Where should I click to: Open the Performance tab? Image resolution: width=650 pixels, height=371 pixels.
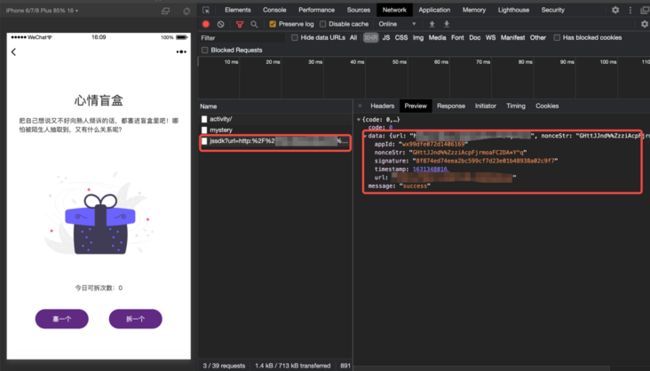click(x=316, y=10)
